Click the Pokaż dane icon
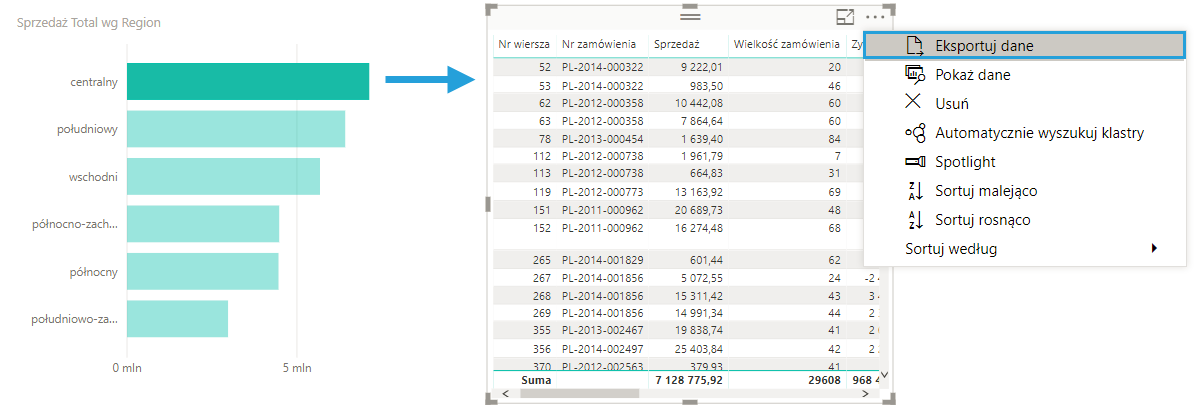 tap(913, 74)
